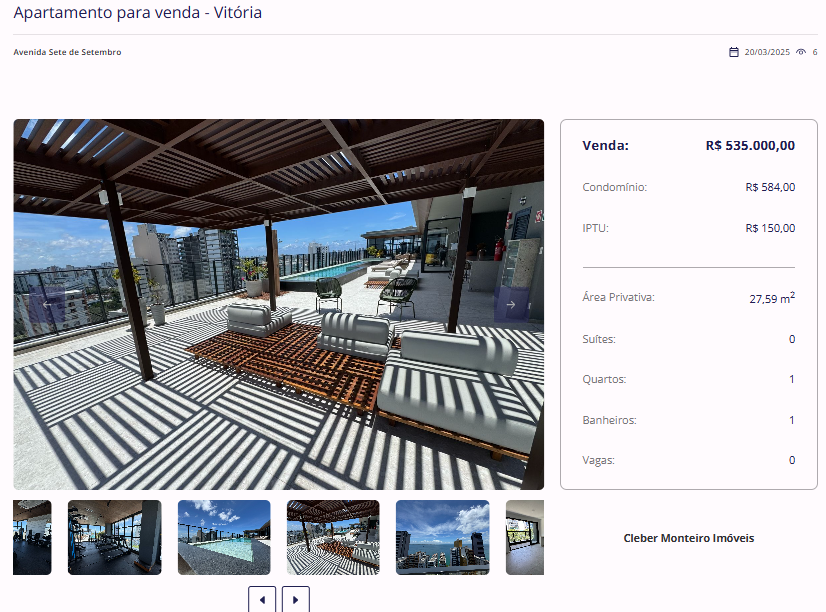Click the right thumbnail carousel arrow button
Screen dimensions: 826x612
pos(296,599)
